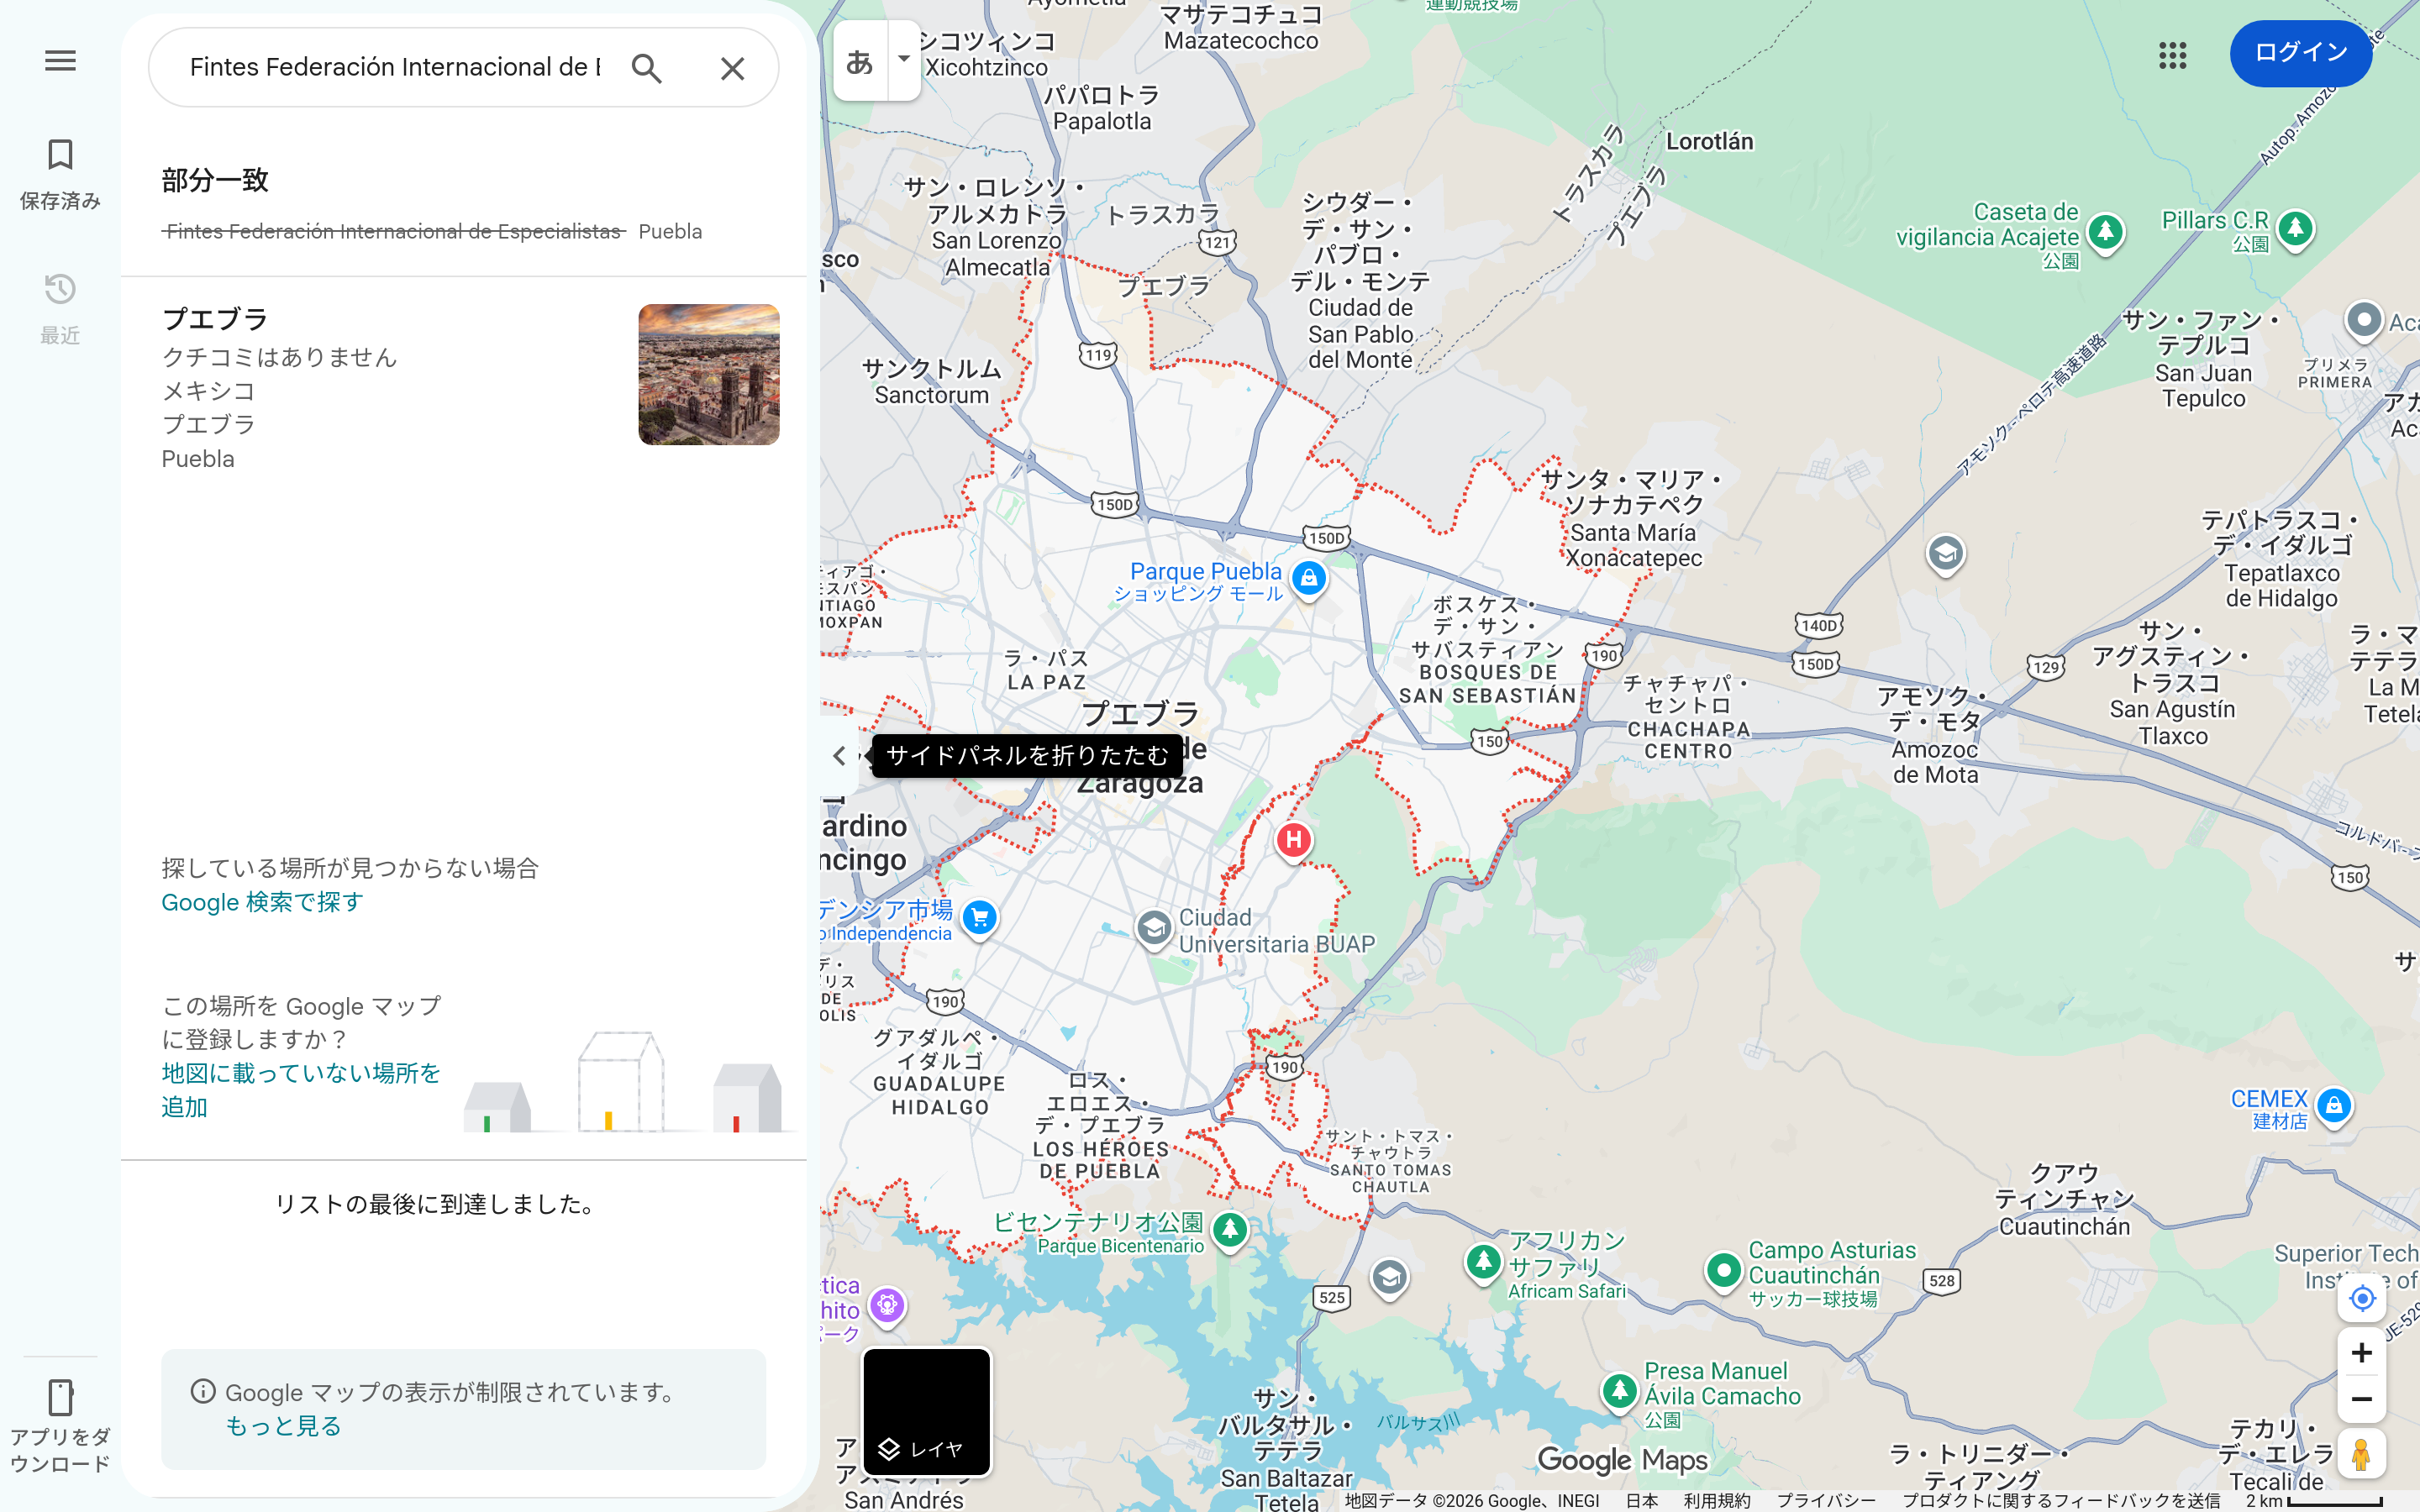Screen dimensions: 2420x1512
Task: Click the もっと見る link
Action: [x=283, y=1426]
